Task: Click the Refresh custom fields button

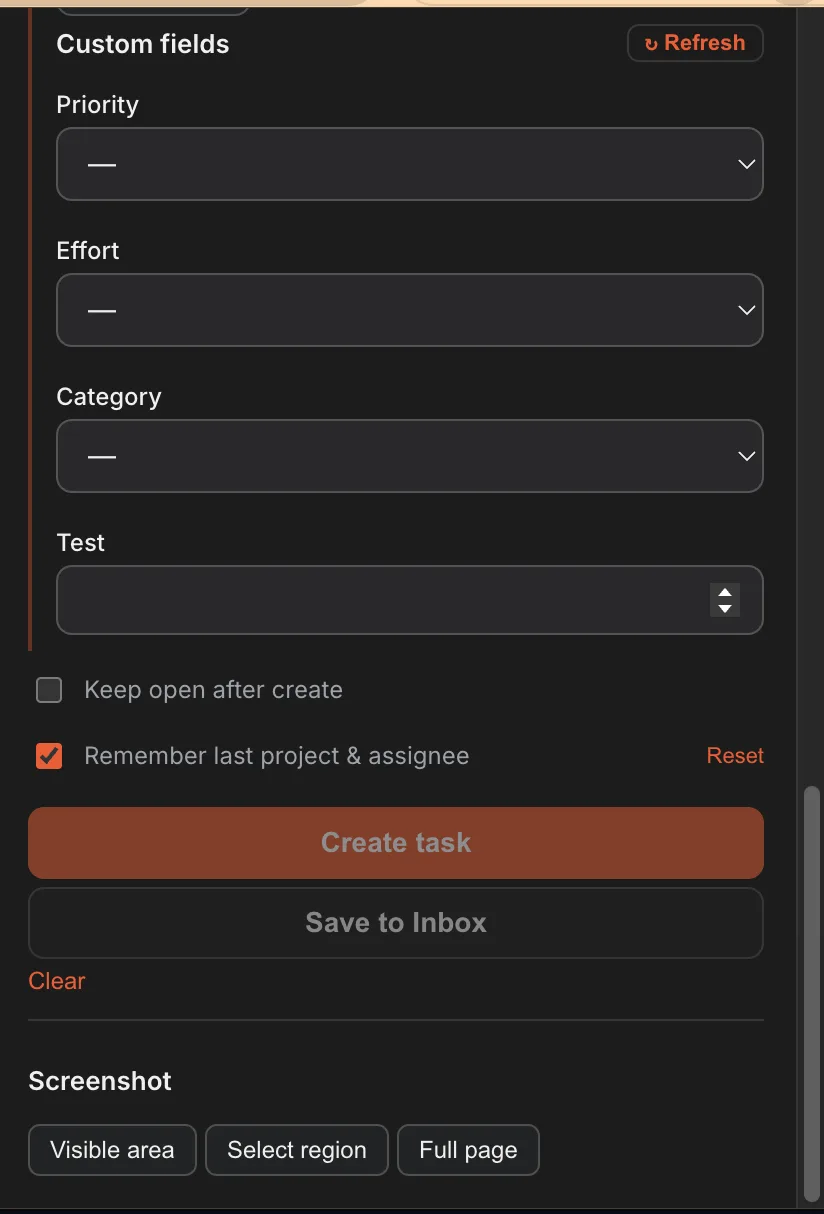Action: point(695,43)
